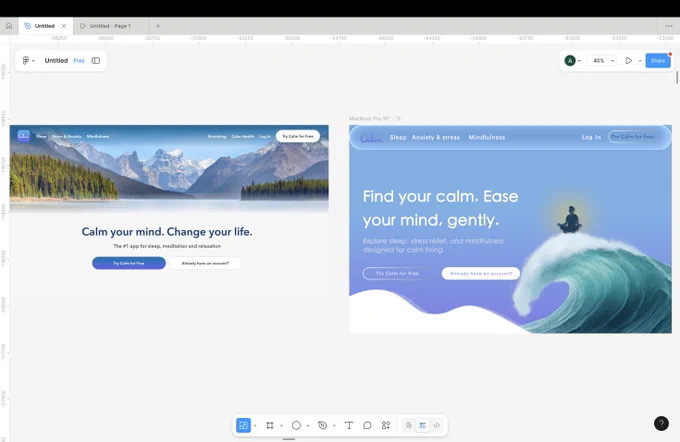The width and height of the screenshot is (680, 442).
Task: Select the Text tool
Action: pyautogui.click(x=349, y=425)
